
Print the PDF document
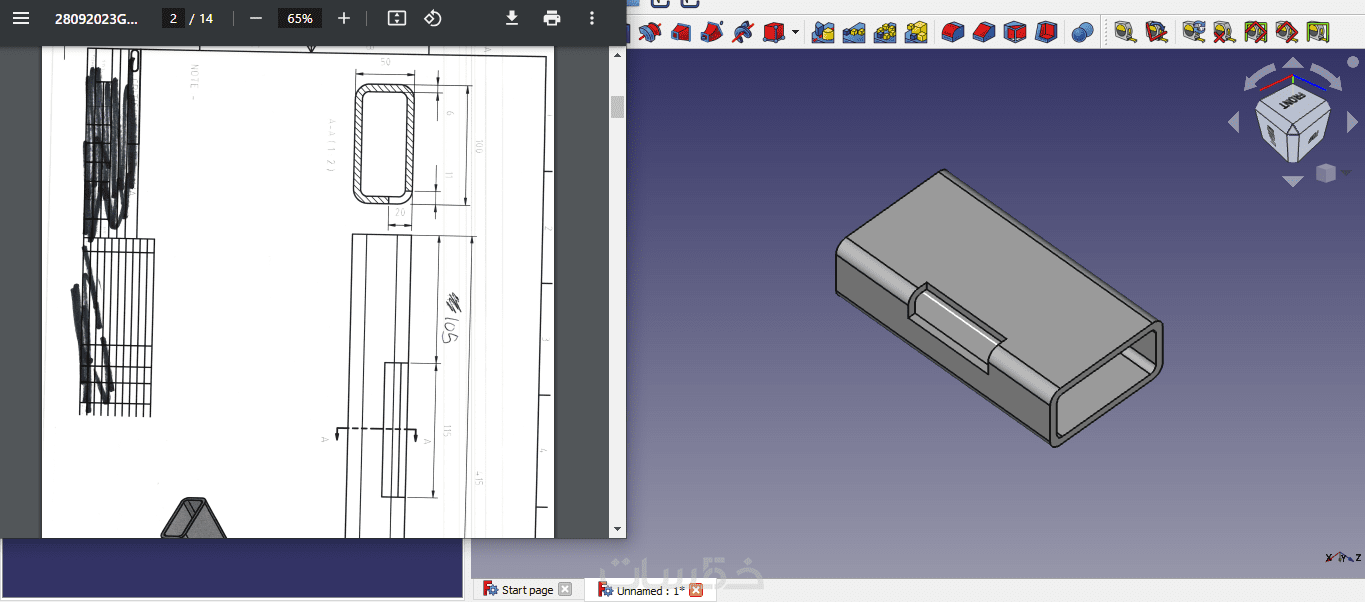click(552, 18)
